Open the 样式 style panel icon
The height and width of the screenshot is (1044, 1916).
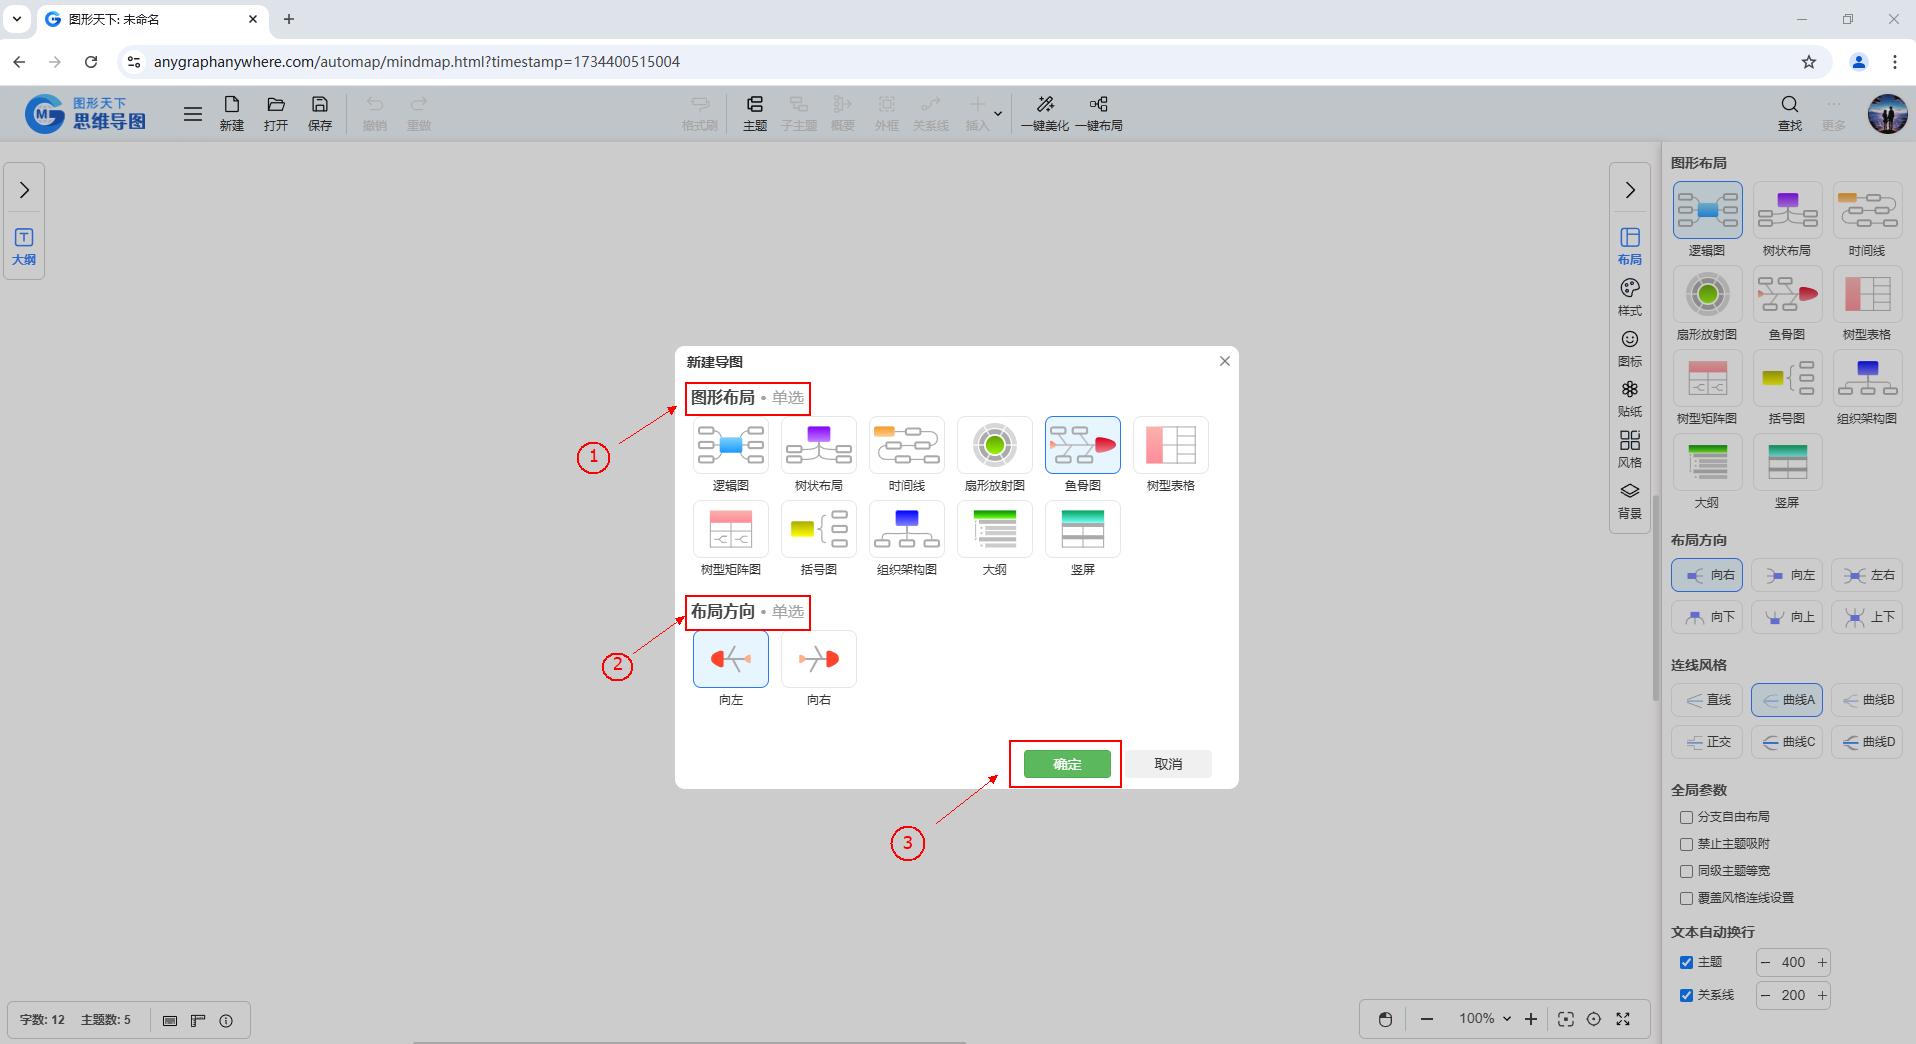[1629, 297]
